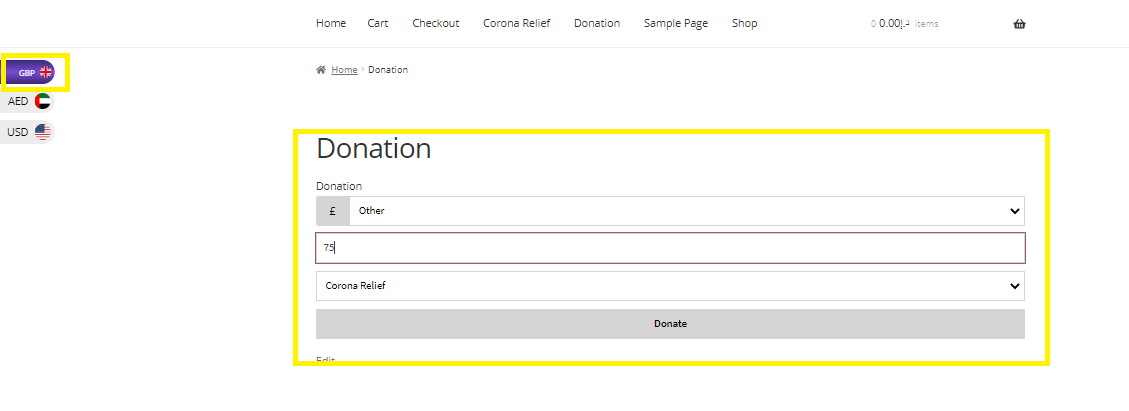
Task: Visit the Shop menu item
Action: pyautogui.click(x=744, y=23)
